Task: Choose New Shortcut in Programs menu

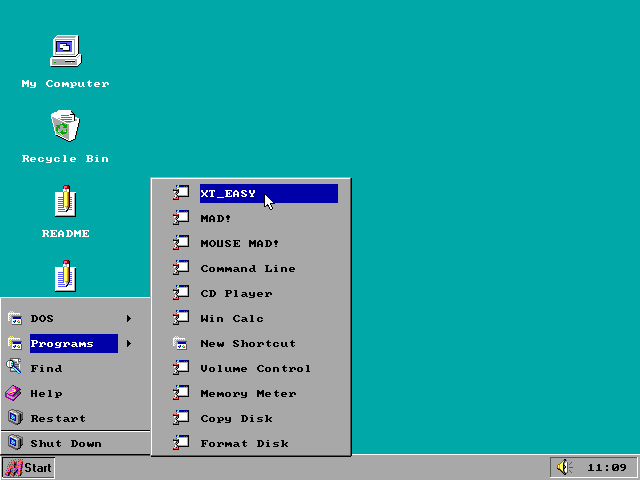Action: (x=251, y=344)
